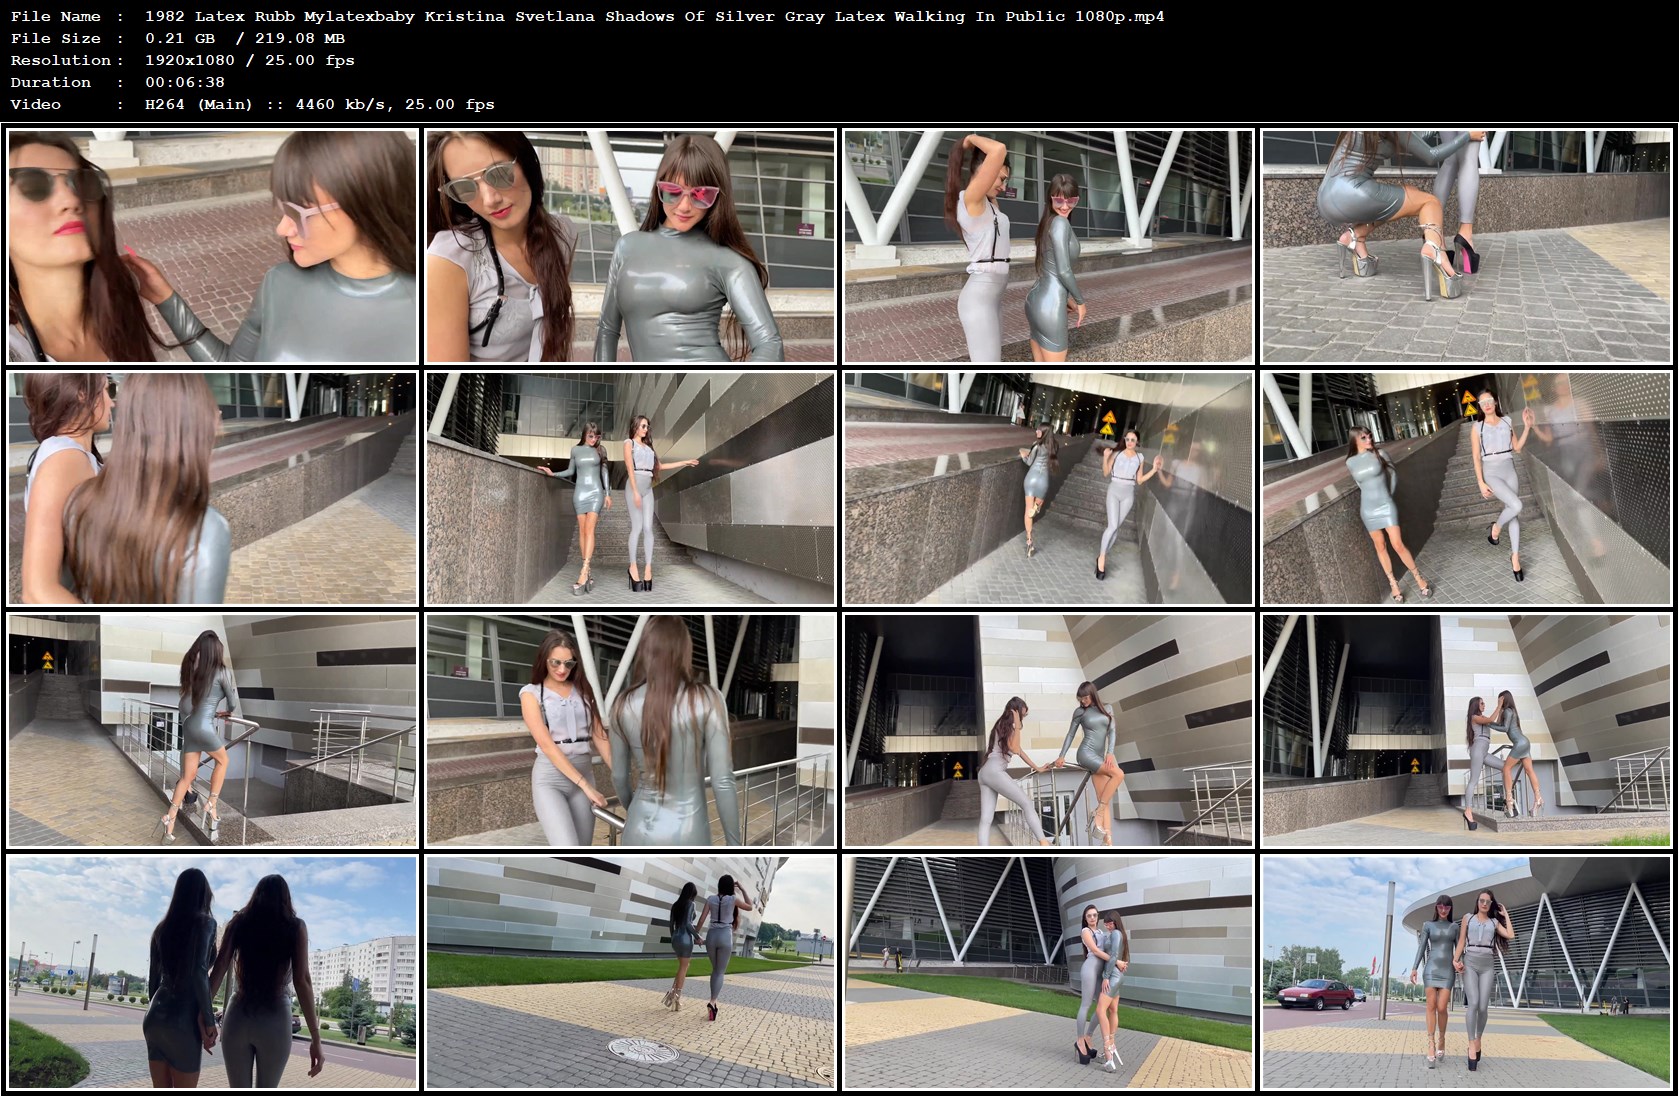The height and width of the screenshot is (1097, 1679).
Task: Select the thumbnail with pink heart-shaped sunglasses
Action: (630, 245)
